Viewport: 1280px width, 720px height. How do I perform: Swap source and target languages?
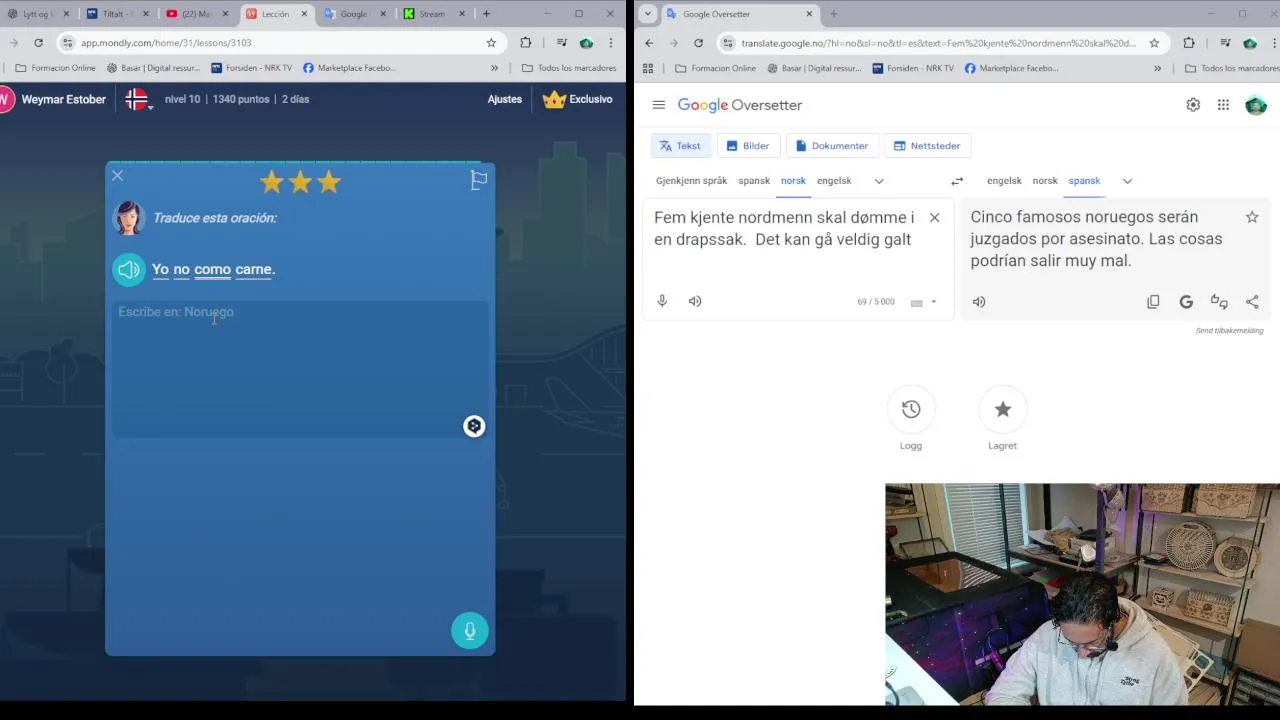click(957, 181)
